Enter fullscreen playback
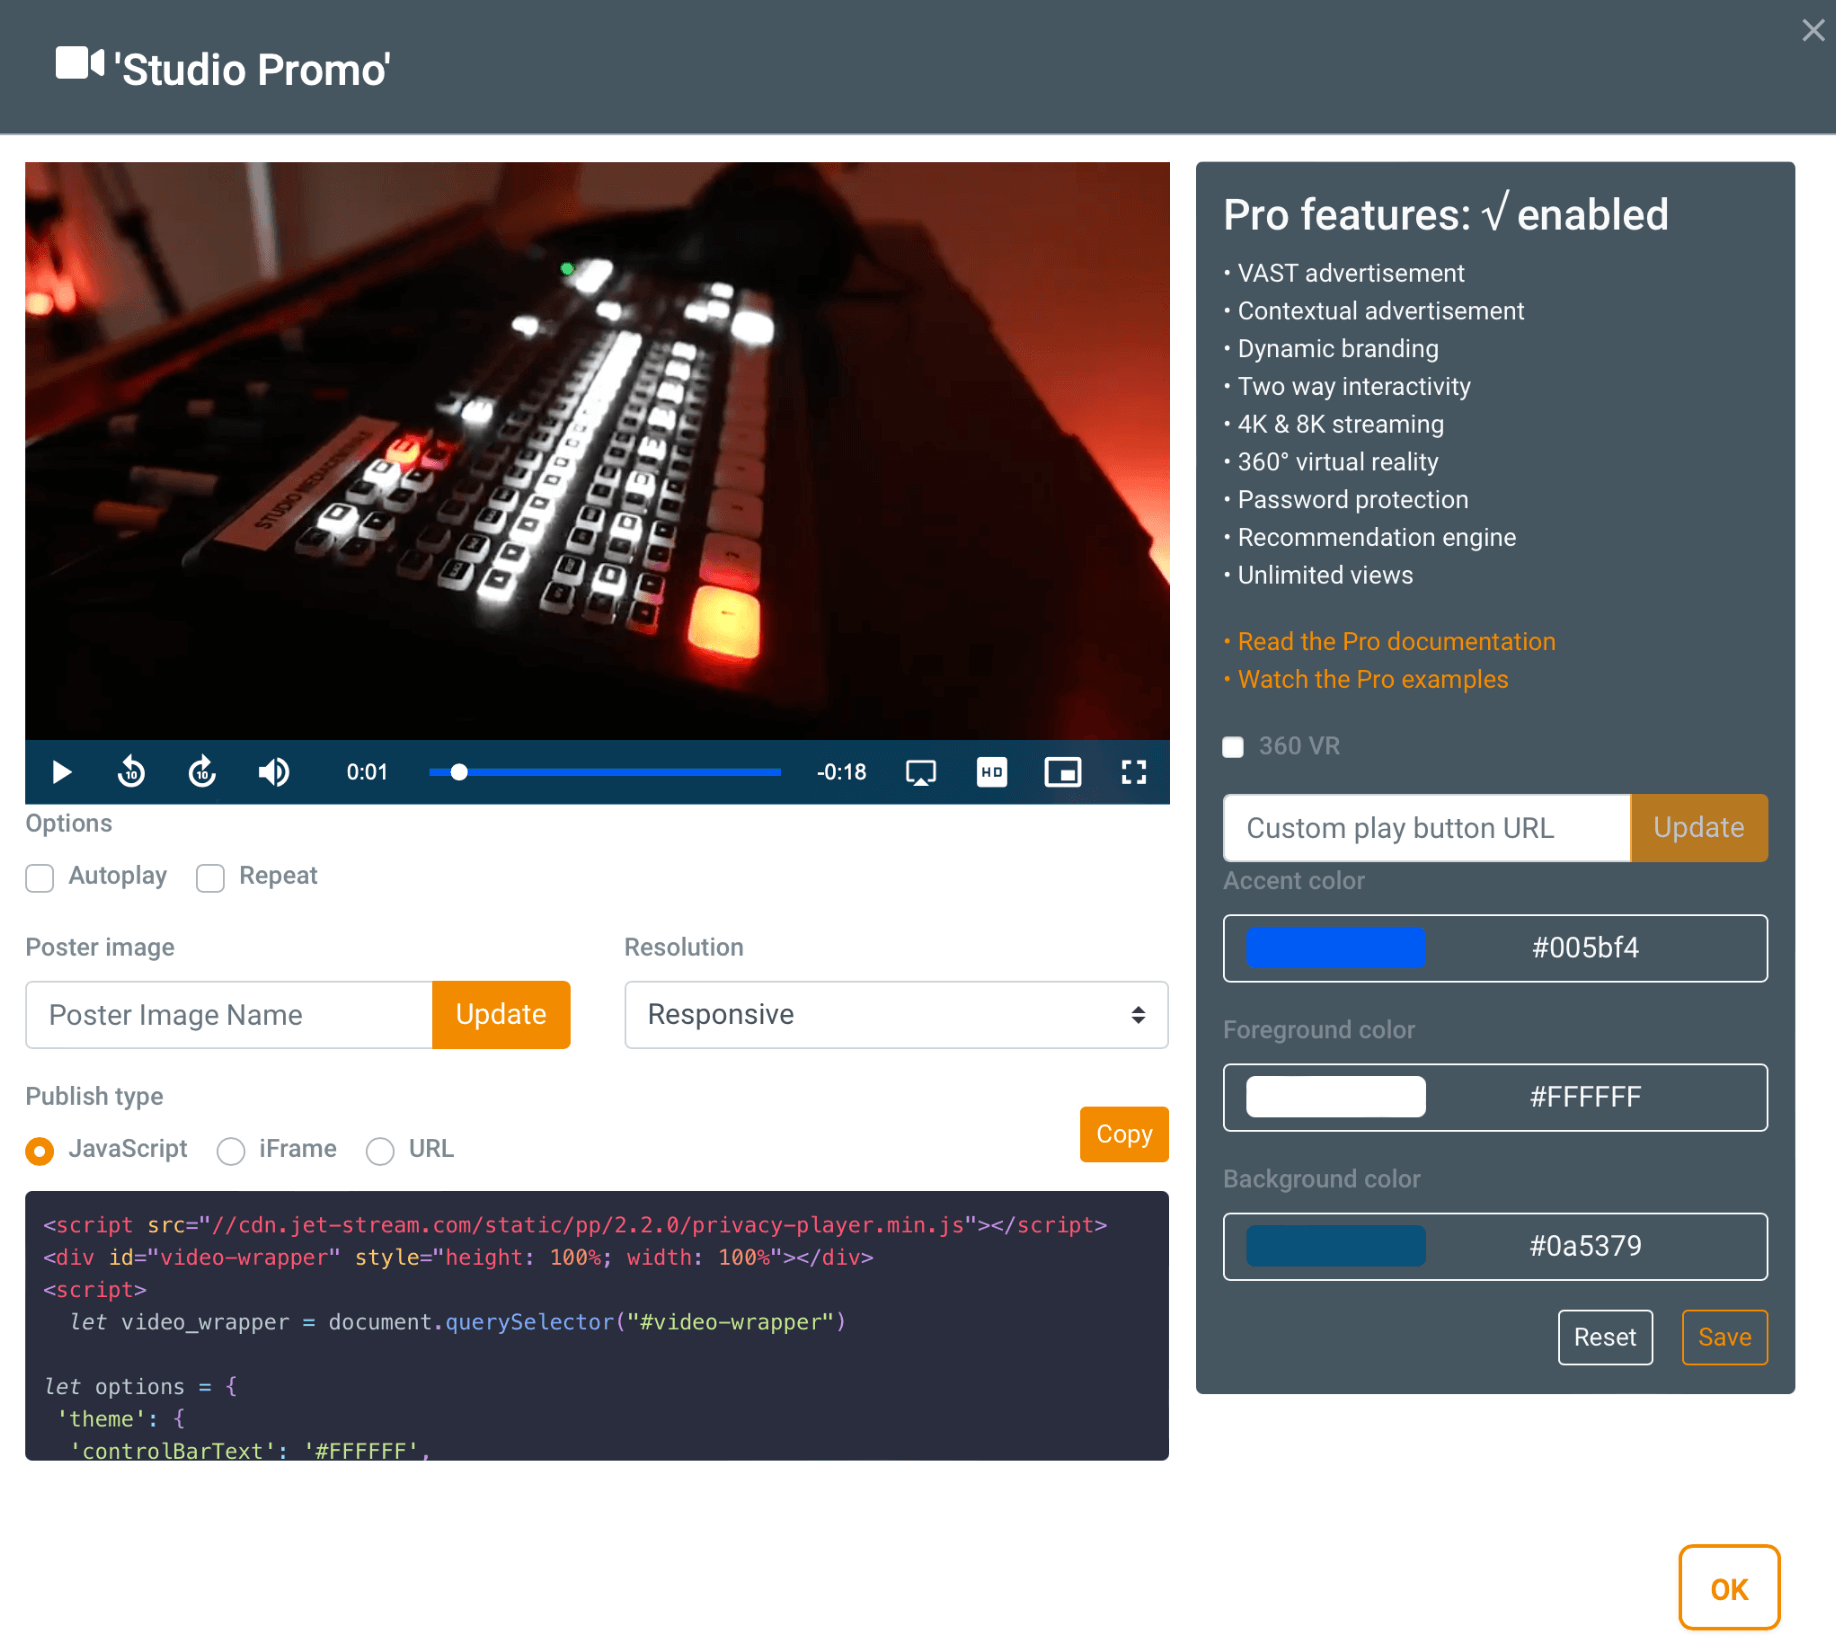Viewport: 1836px width, 1648px height. (x=1134, y=771)
